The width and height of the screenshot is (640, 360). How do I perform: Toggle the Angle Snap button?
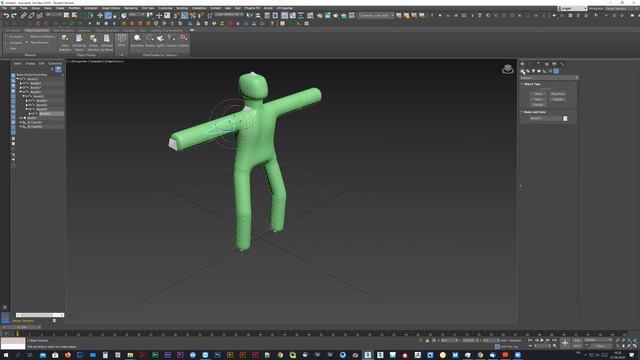(x=184, y=16)
